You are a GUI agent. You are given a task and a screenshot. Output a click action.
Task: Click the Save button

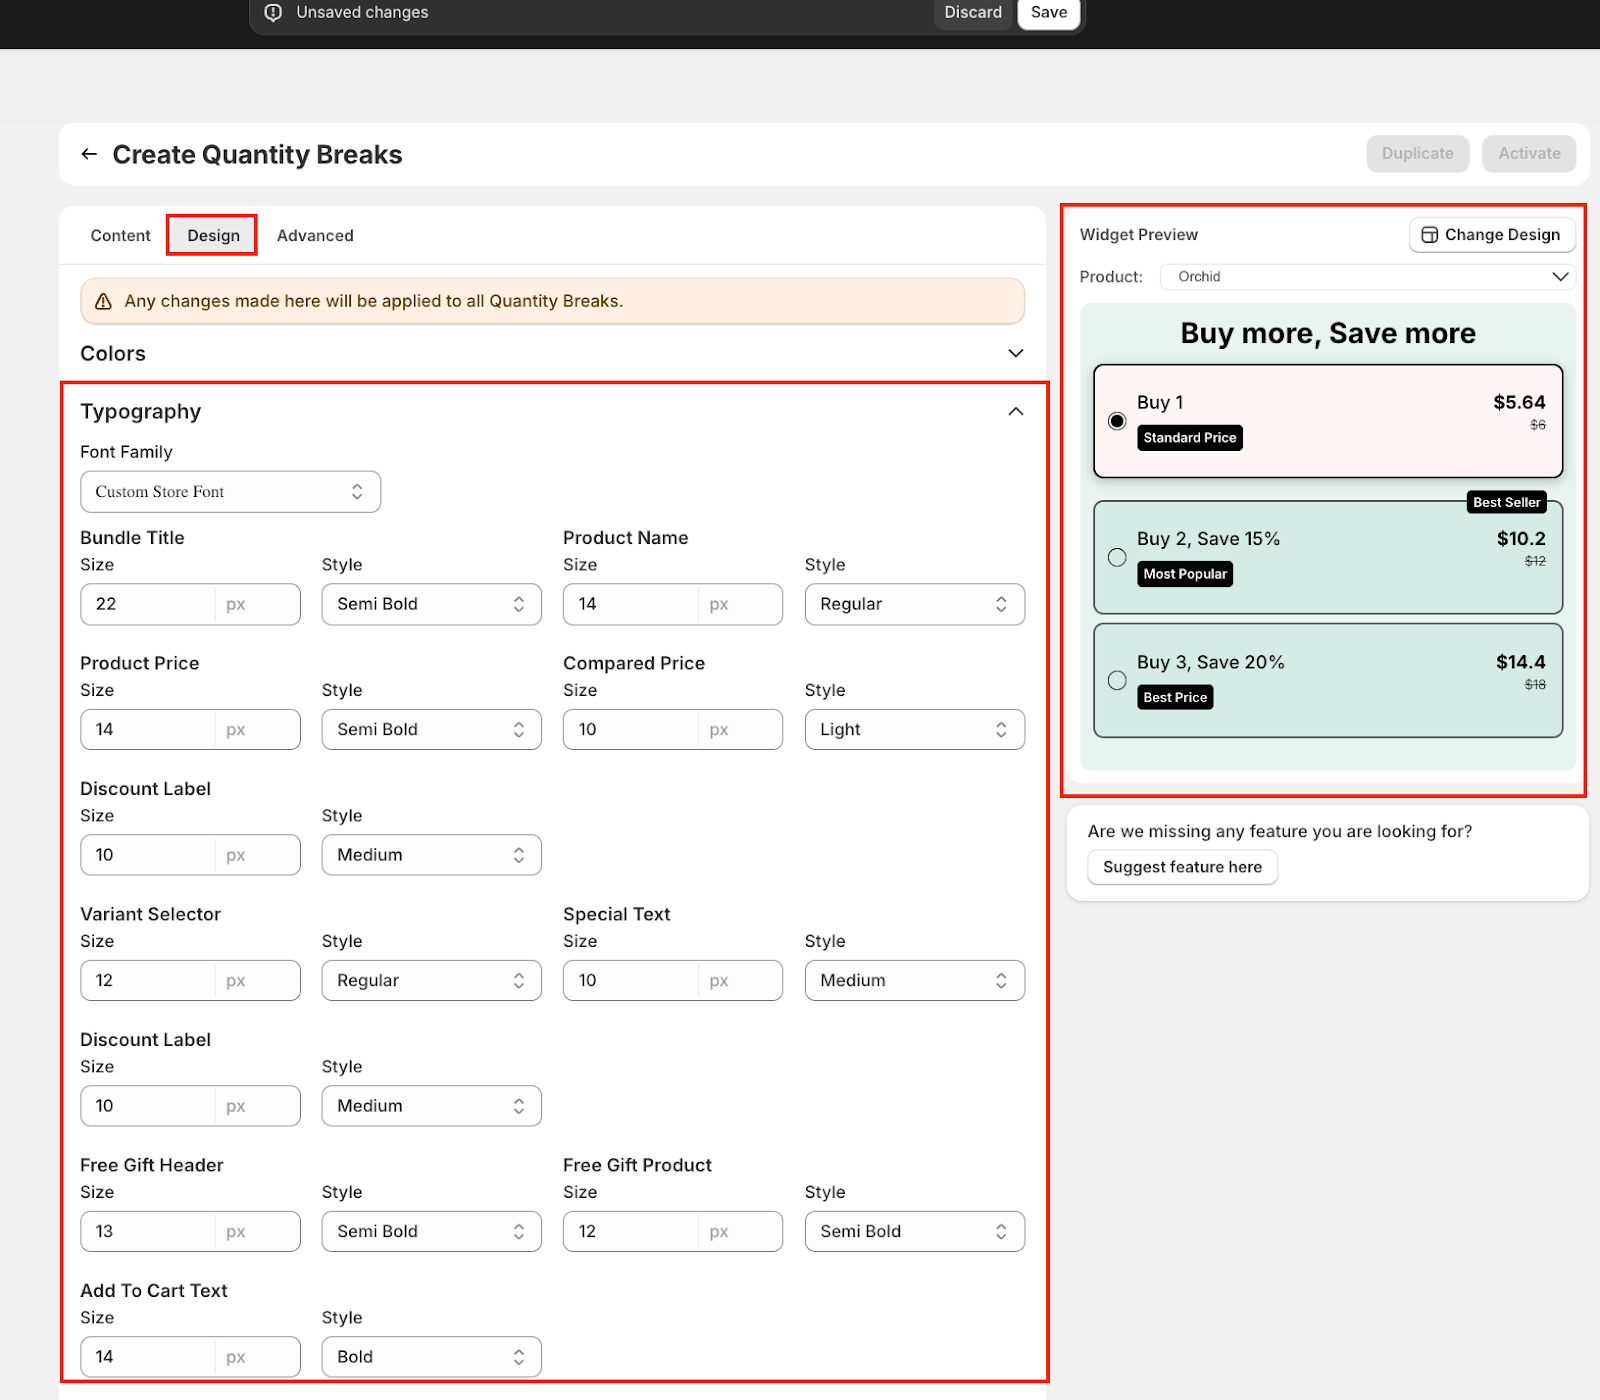(x=1048, y=13)
